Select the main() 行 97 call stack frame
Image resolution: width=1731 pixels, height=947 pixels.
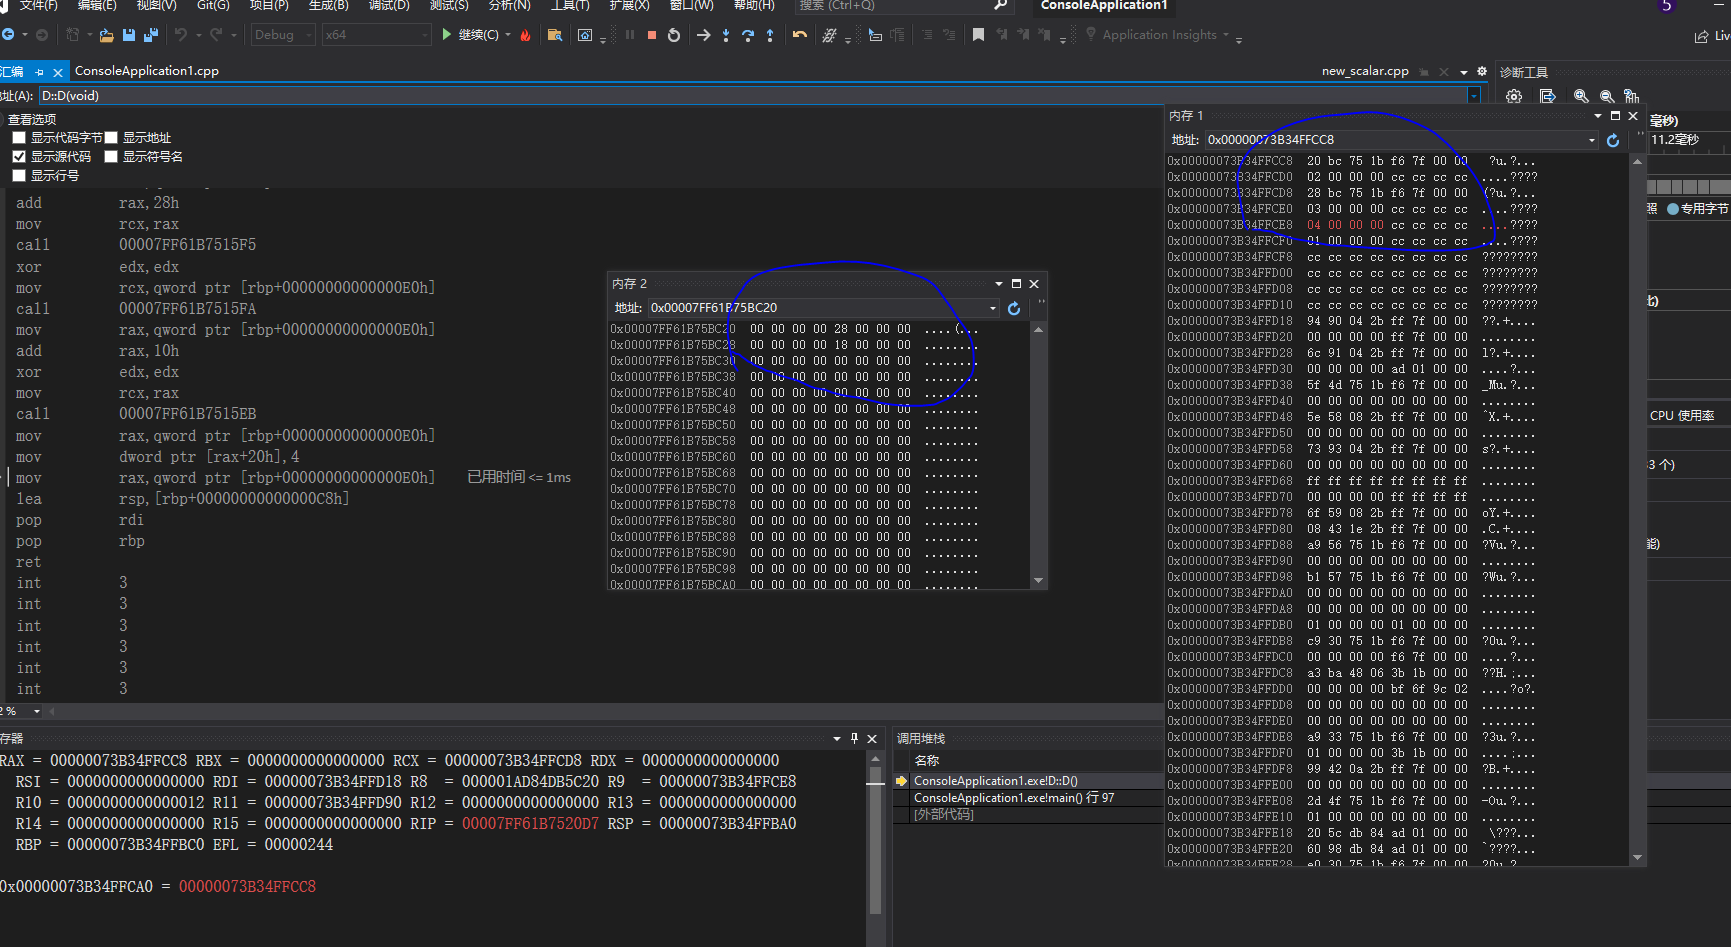pos(1014,798)
